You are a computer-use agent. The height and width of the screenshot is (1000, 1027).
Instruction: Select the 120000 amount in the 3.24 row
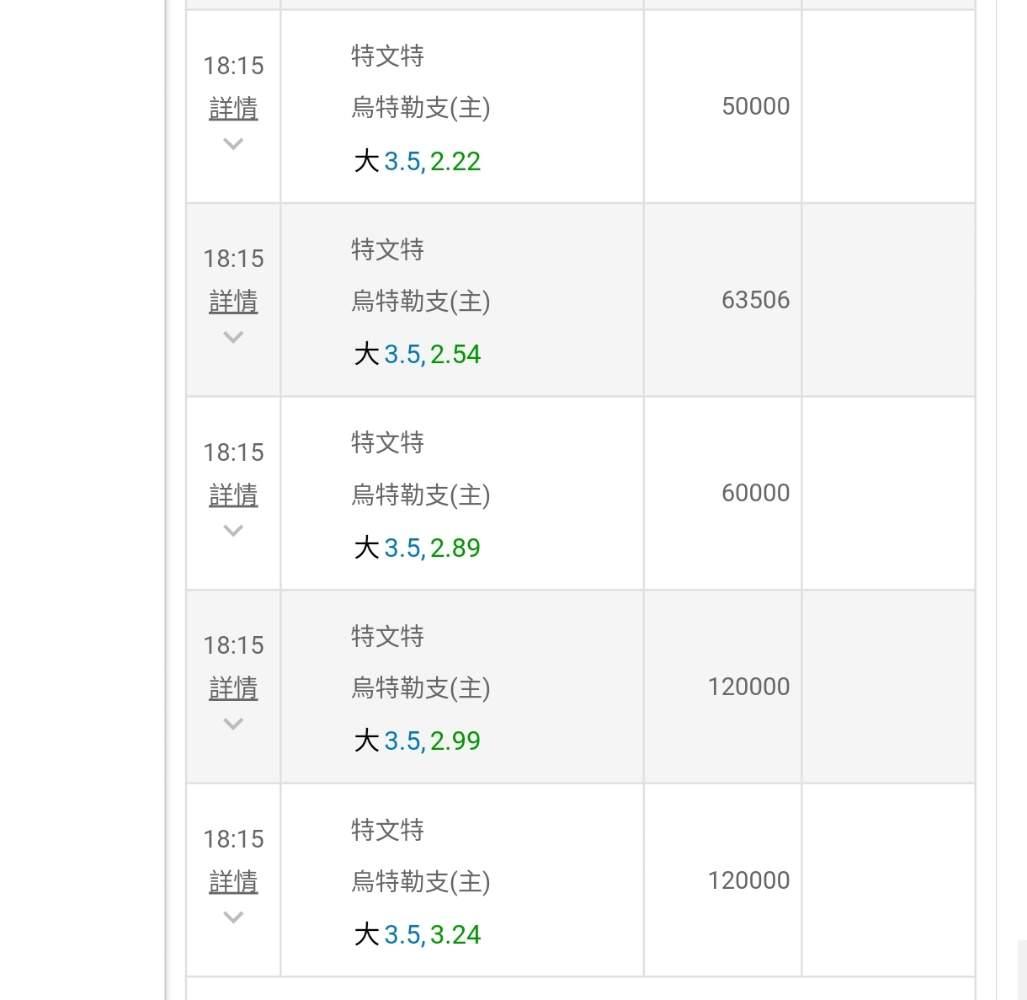748,881
